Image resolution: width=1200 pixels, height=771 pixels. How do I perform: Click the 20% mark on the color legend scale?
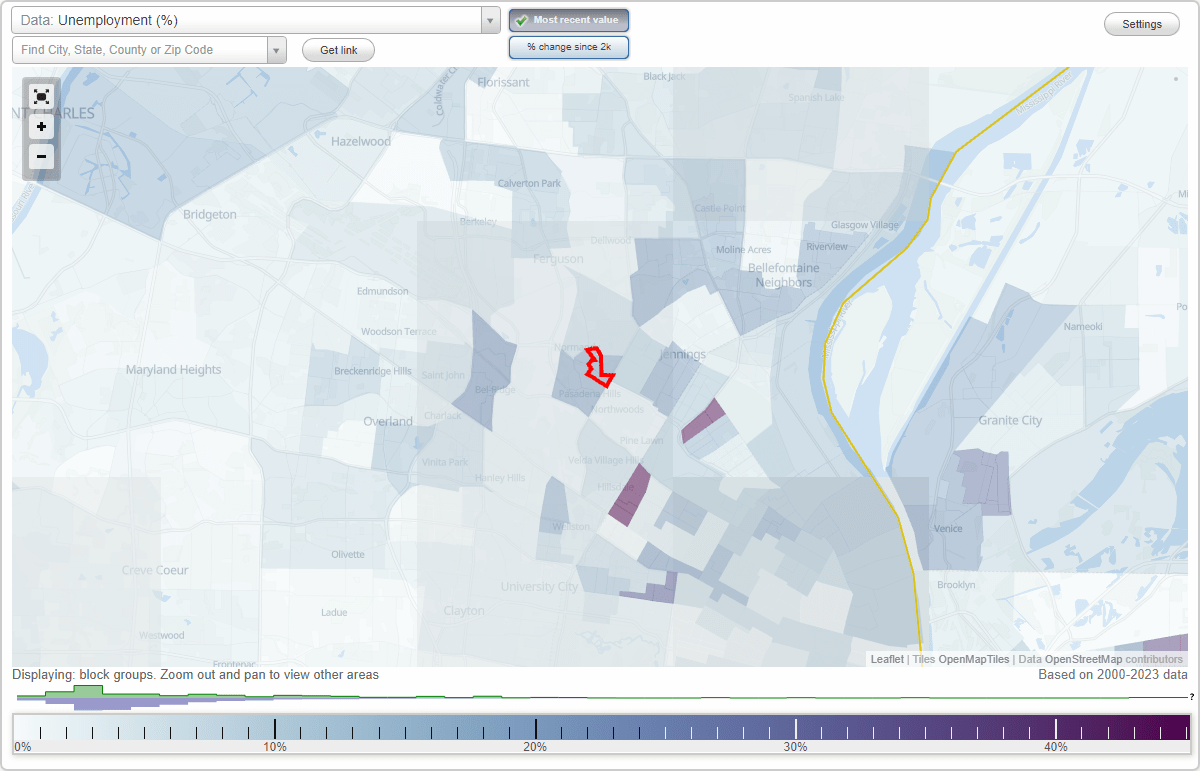(x=537, y=728)
